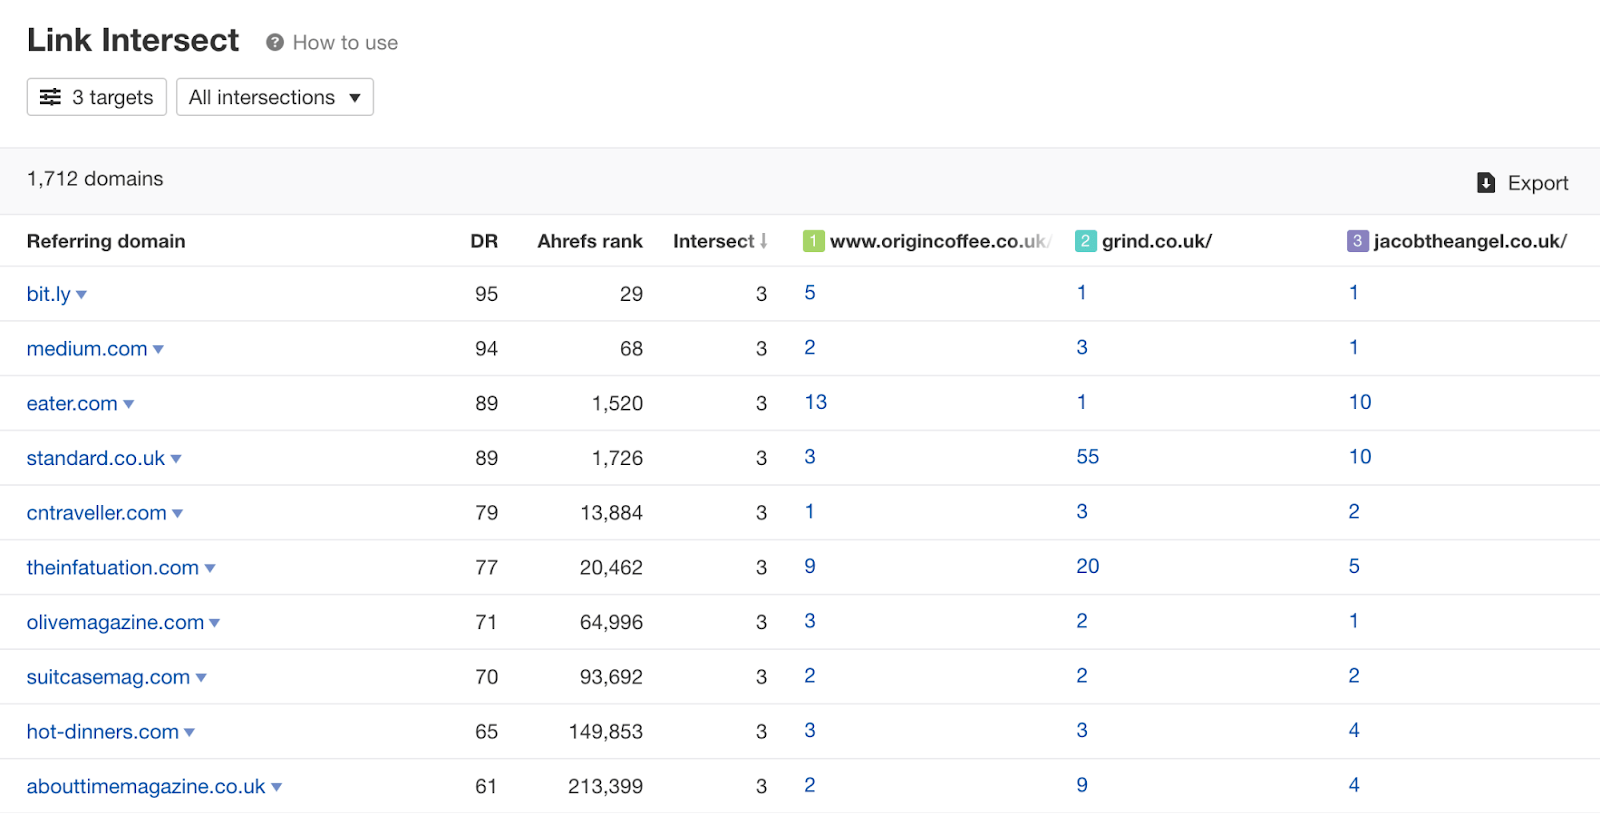Click the 55 links for standard.co.uk
This screenshot has height=814, width=1600.
tap(1087, 457)
